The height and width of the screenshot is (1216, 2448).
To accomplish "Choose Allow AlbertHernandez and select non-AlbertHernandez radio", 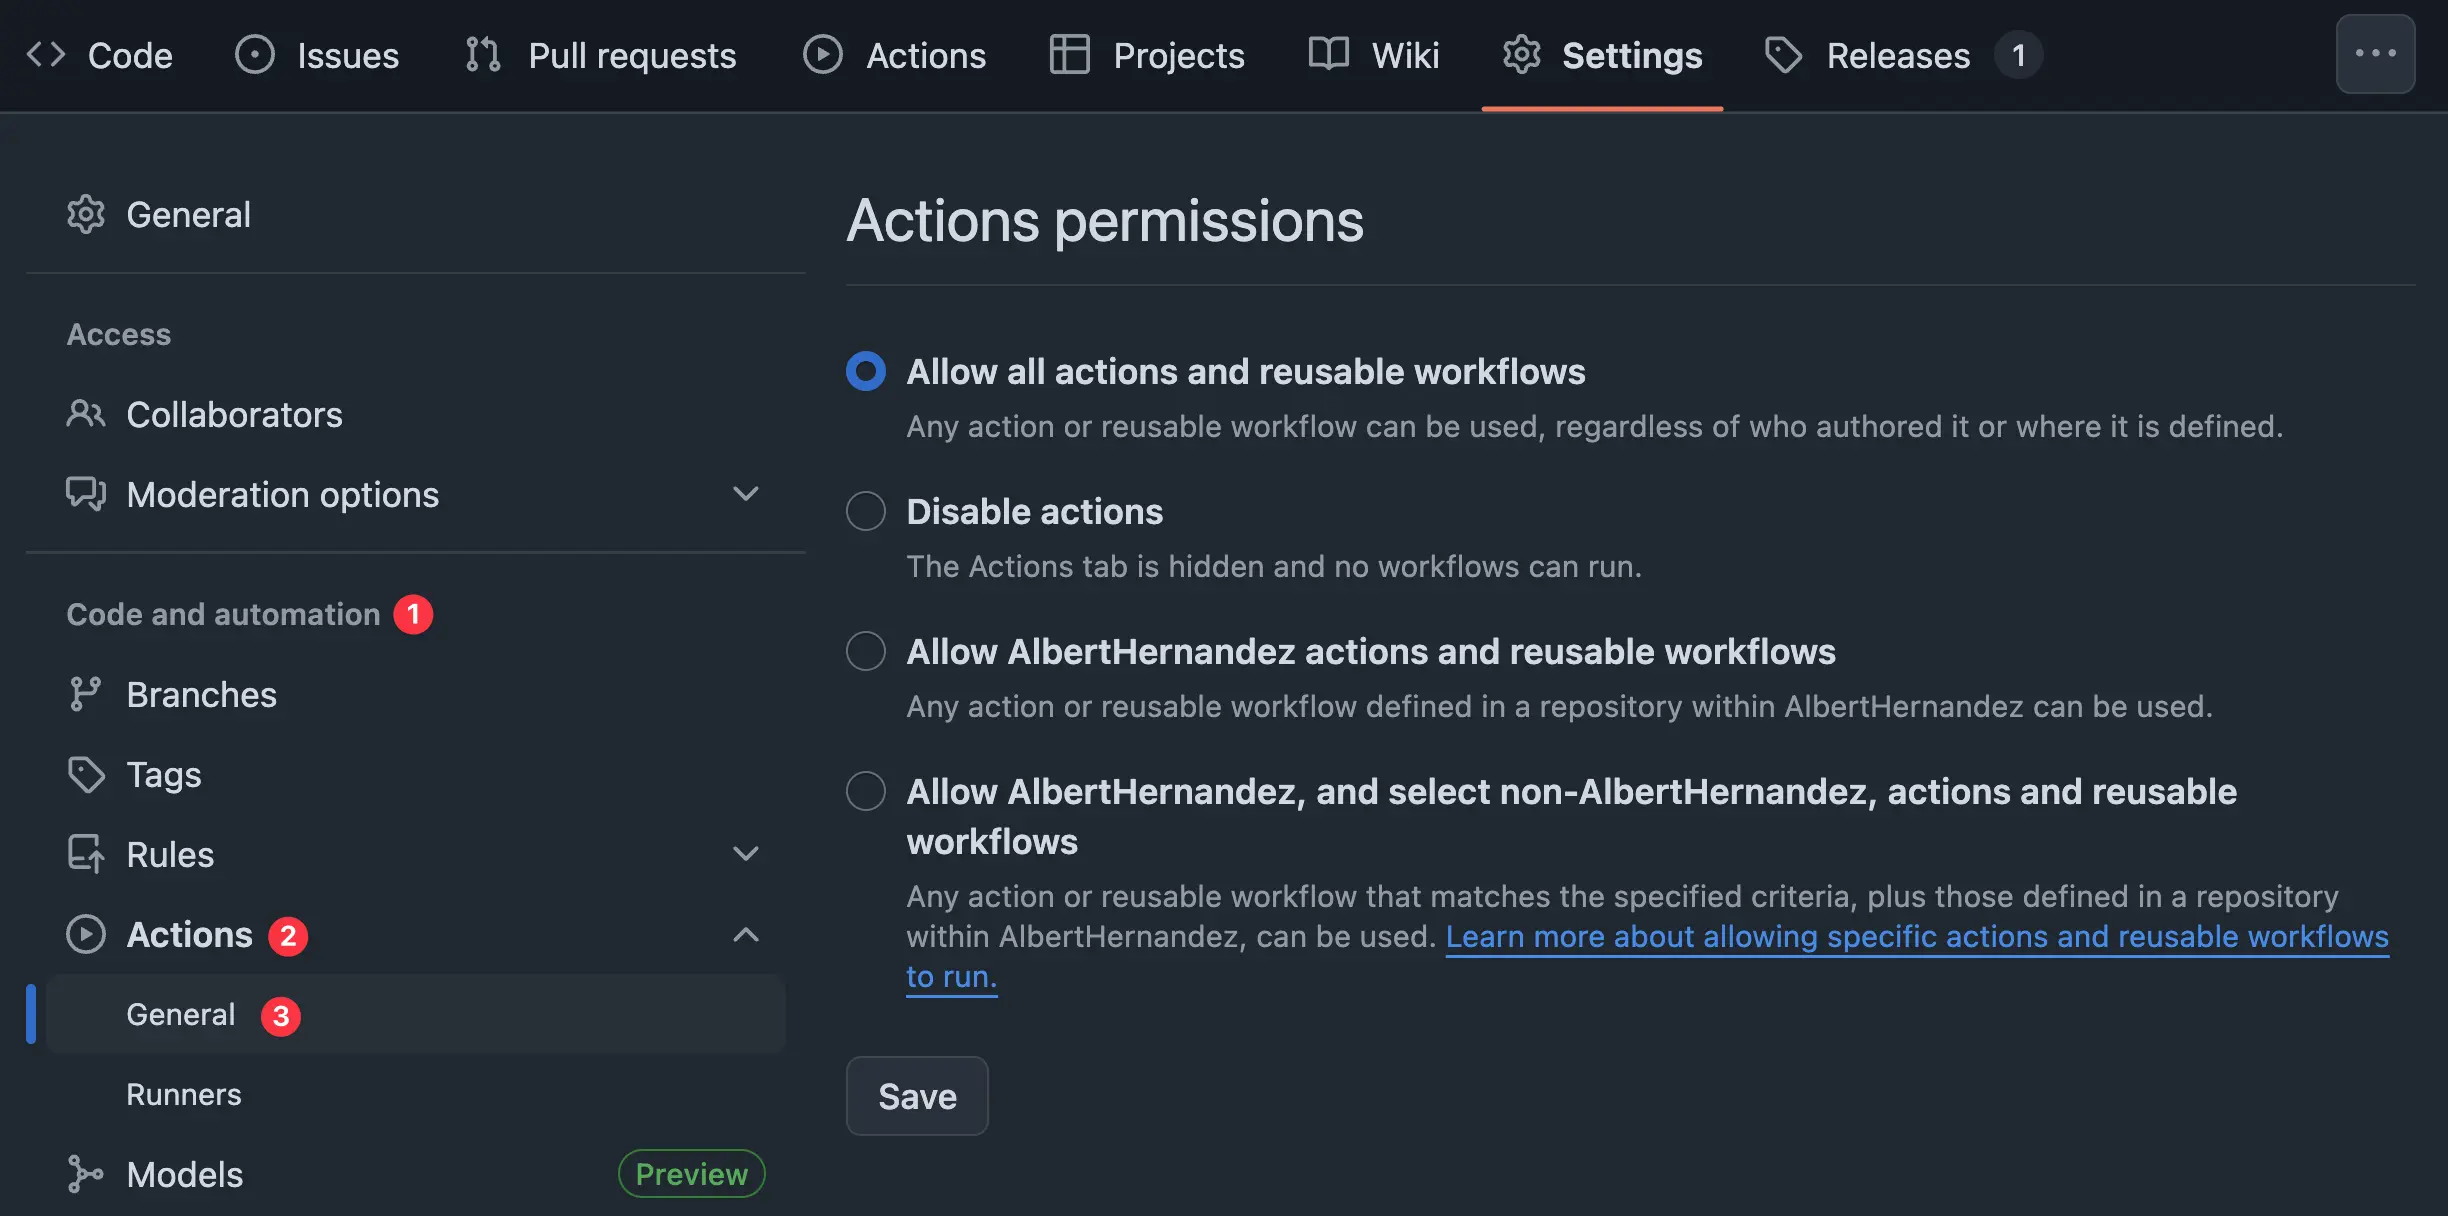I will point(866,791).
